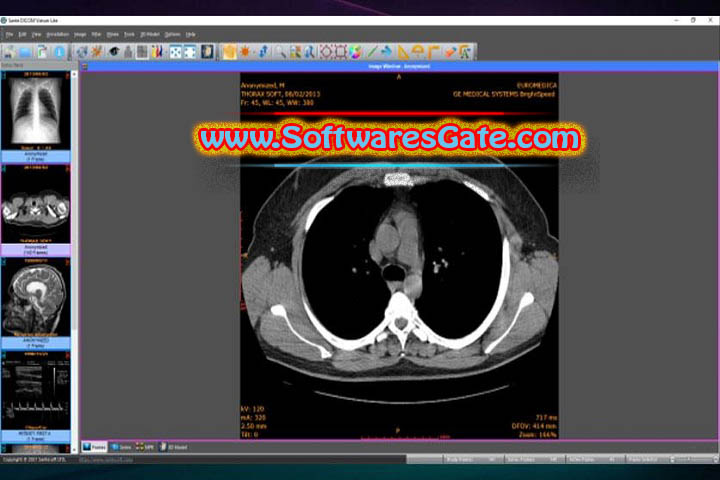Select the dashed rectangle ROI tool
This screenshot has height=480, width=720.
(341, 52)
